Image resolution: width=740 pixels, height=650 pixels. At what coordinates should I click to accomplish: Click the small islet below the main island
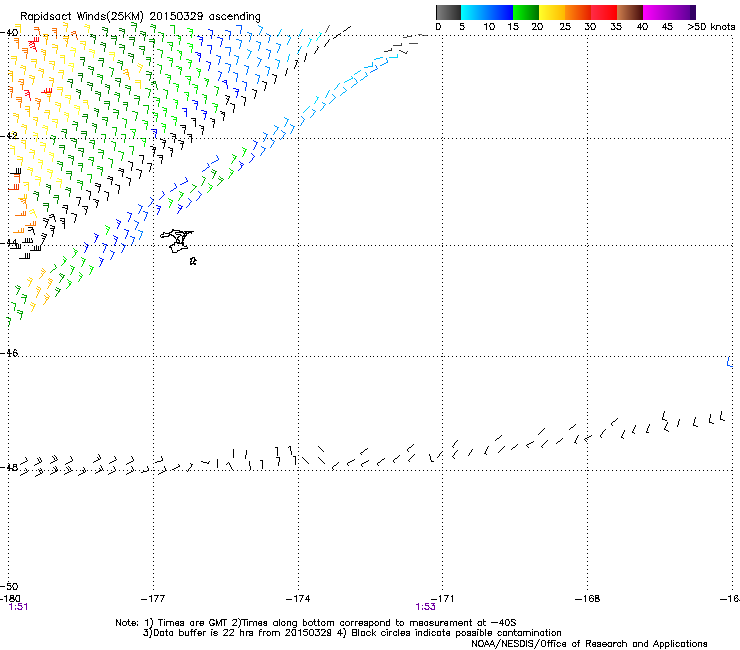[193, 261]
